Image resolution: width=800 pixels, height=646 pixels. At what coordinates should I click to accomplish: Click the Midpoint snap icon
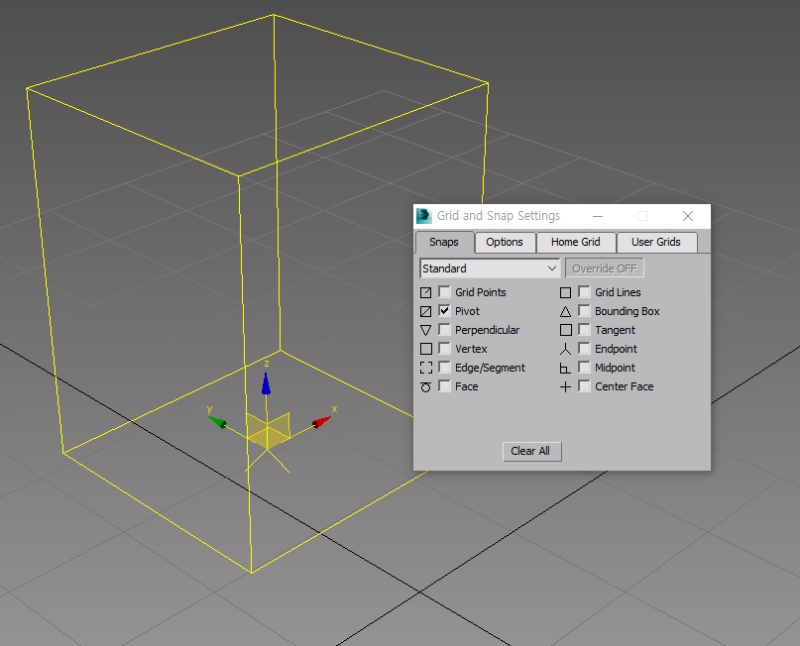tap(565, 367)
